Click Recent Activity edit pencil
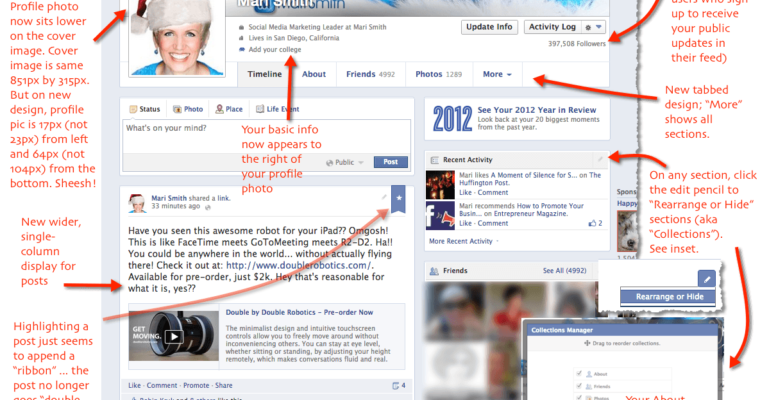This screenshot has height=400, width=760. pyautogui.click(x=600, y=159)
